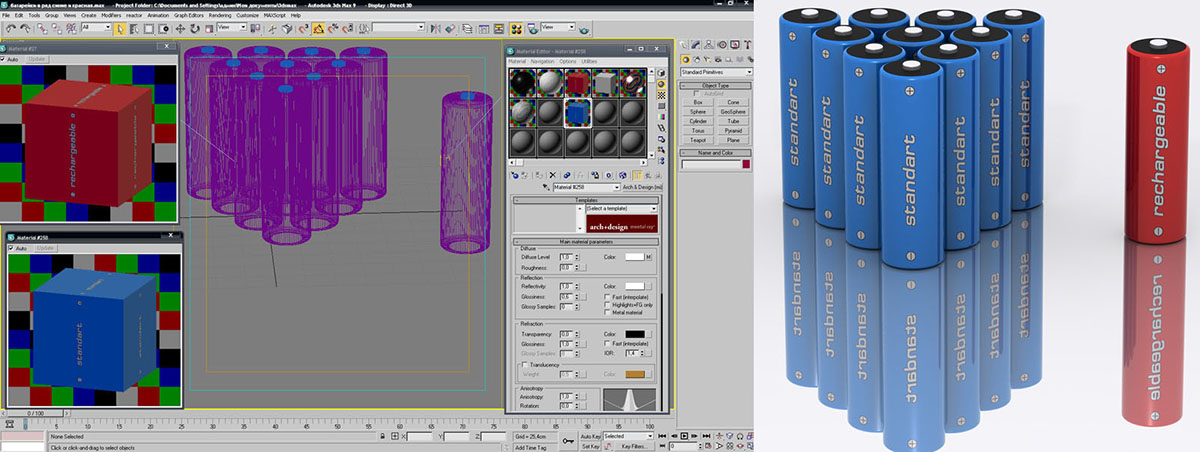
Task: Open the Standard Primitives category dropdown
Action: 717,72
